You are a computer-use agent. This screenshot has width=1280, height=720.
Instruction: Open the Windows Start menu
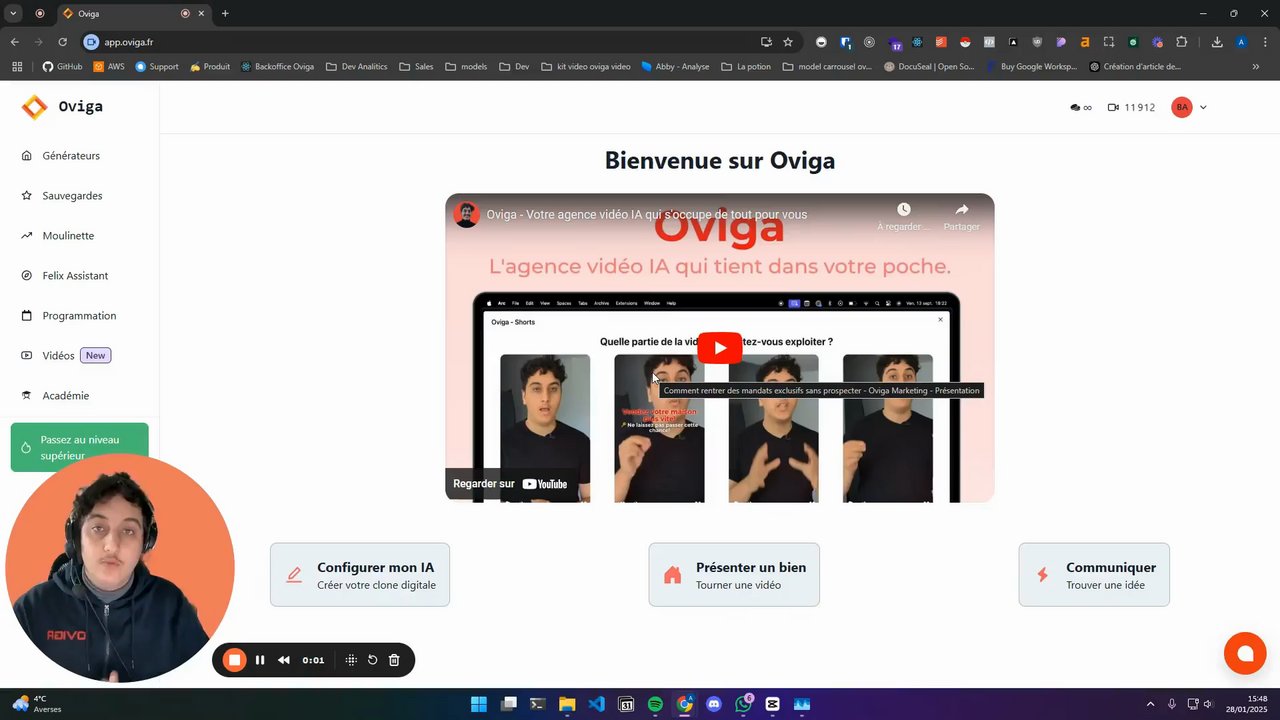(479, 704)
